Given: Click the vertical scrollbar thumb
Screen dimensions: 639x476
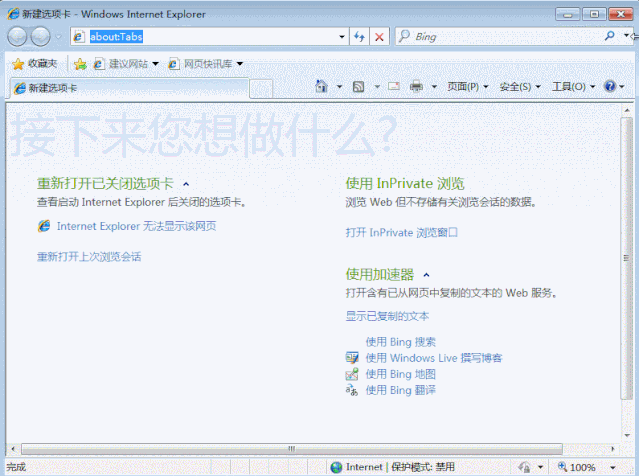Looking at the screenshot, I should (x=627, y=258).
